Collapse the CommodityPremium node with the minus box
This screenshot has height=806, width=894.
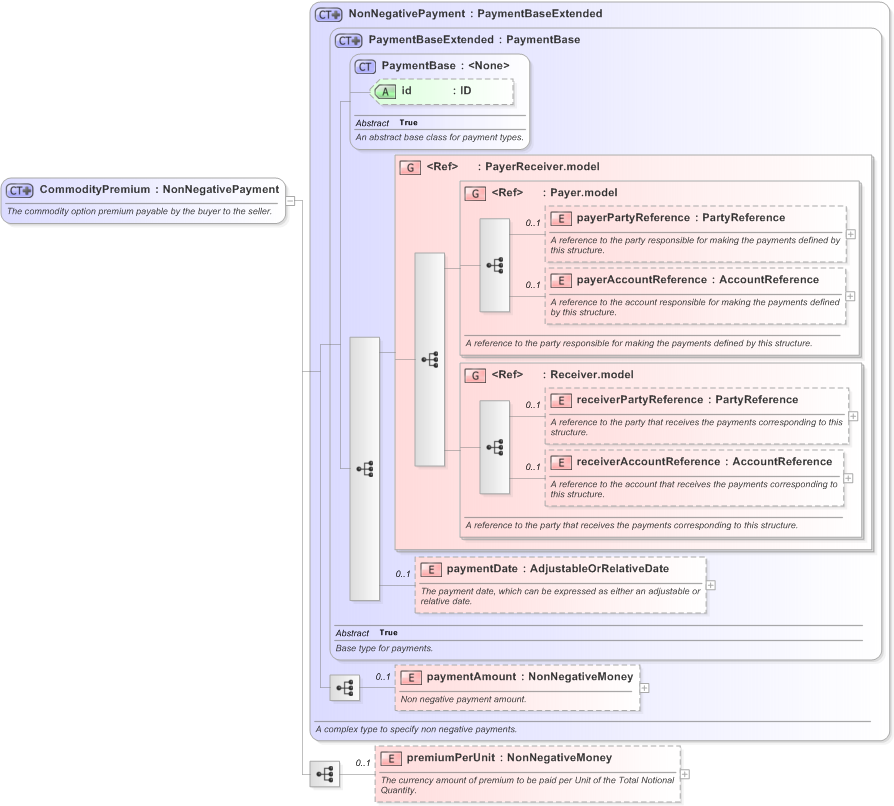coord(290,201)
